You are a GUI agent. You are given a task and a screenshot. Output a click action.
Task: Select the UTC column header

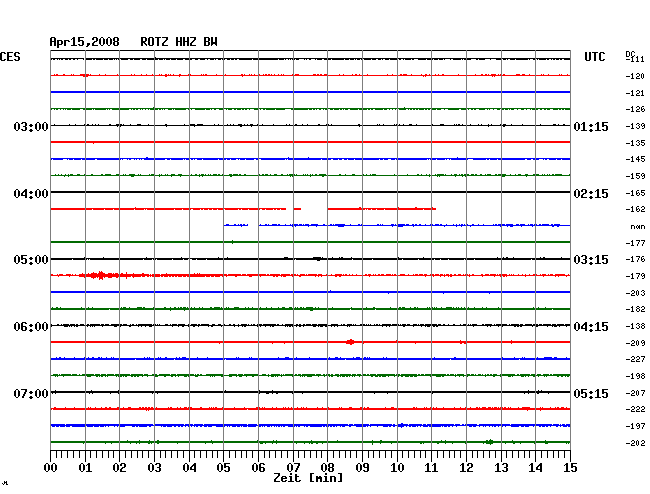coord(594,57)
